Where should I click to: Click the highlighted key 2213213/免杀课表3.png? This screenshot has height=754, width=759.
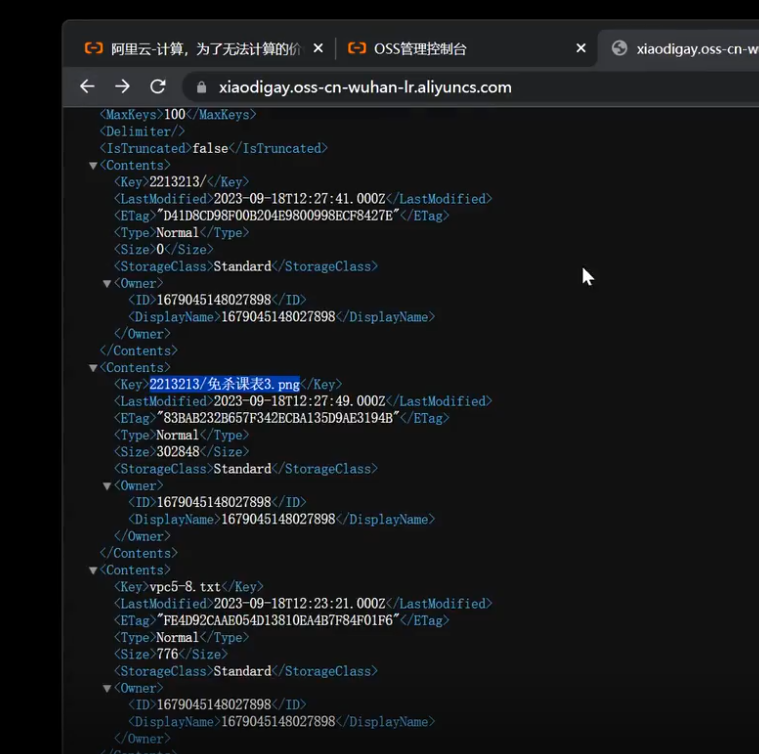pos(225,384)
